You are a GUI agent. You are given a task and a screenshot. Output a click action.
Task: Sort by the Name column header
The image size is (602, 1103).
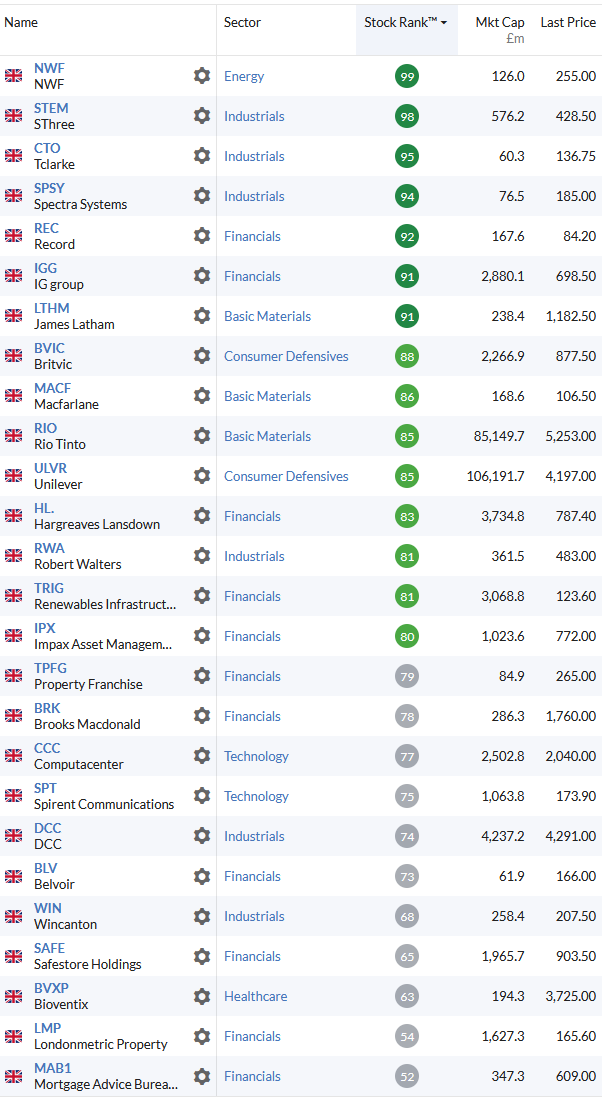click(x=21, y=23)
